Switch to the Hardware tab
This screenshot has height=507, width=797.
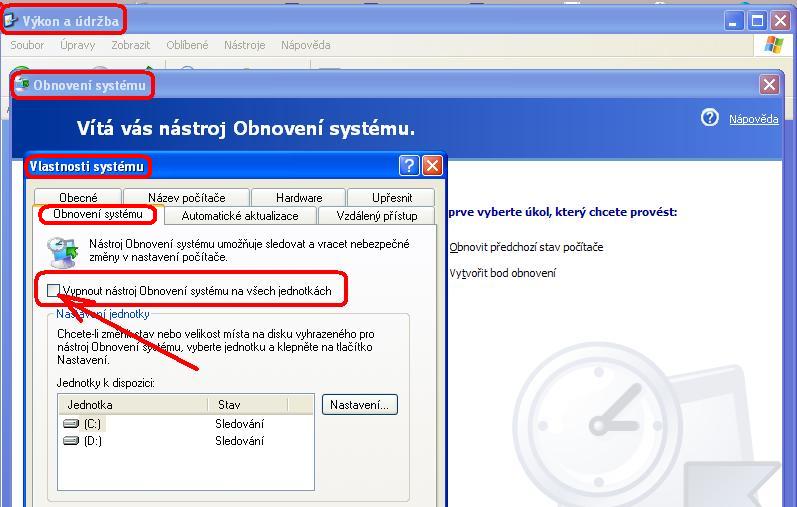(x=299, y=197)
